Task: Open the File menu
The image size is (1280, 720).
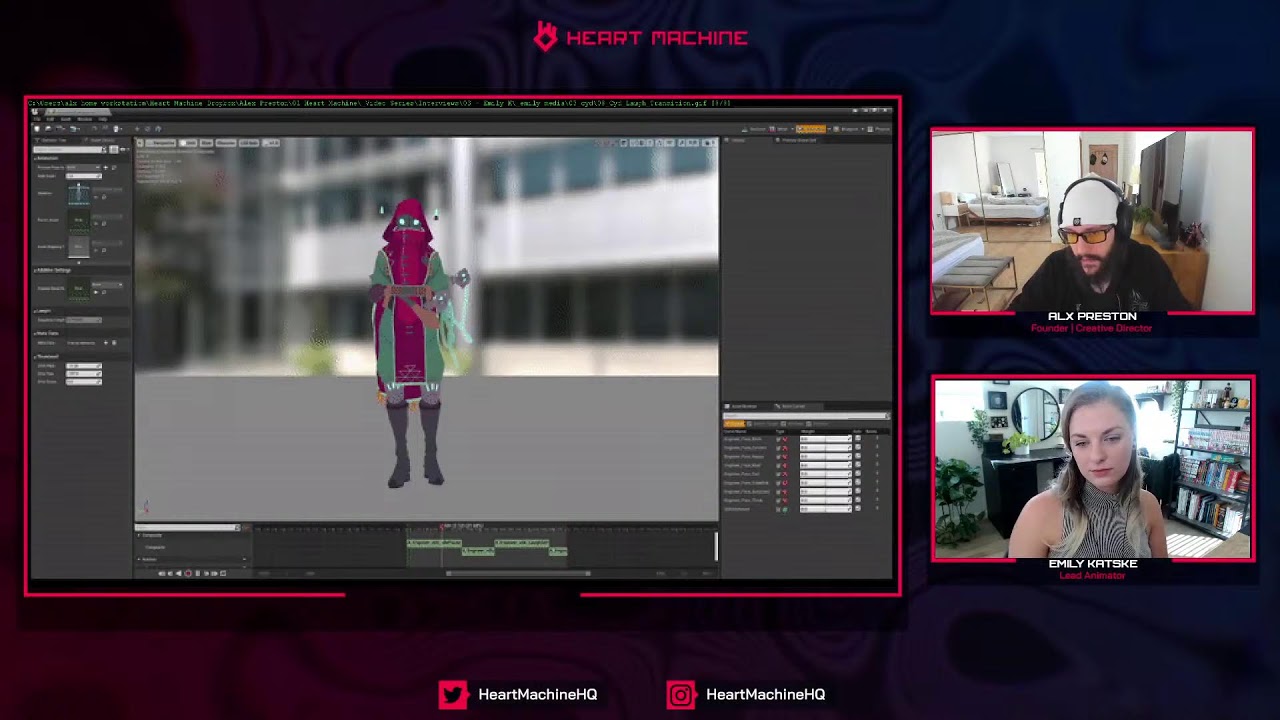Action: tap(37, 119)
